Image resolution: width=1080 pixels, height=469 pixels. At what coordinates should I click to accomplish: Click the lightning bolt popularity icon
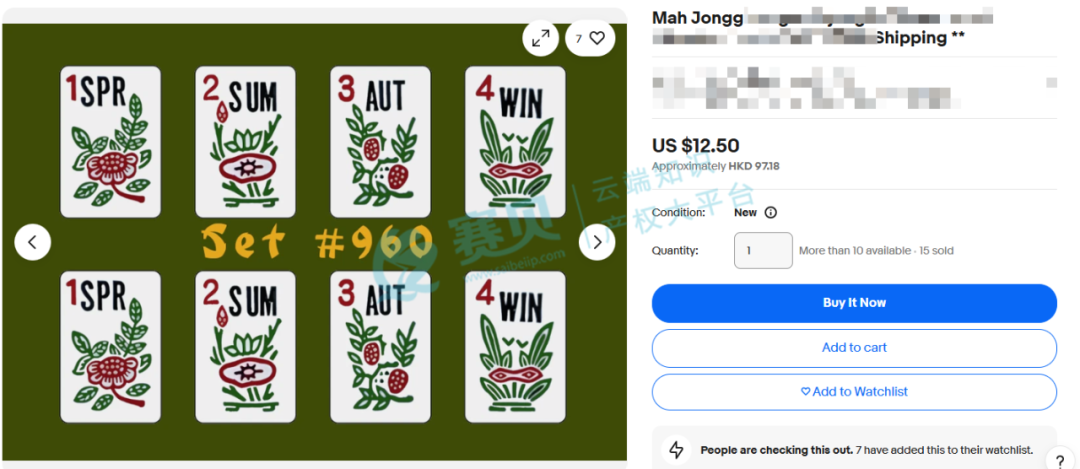[676, 450]
